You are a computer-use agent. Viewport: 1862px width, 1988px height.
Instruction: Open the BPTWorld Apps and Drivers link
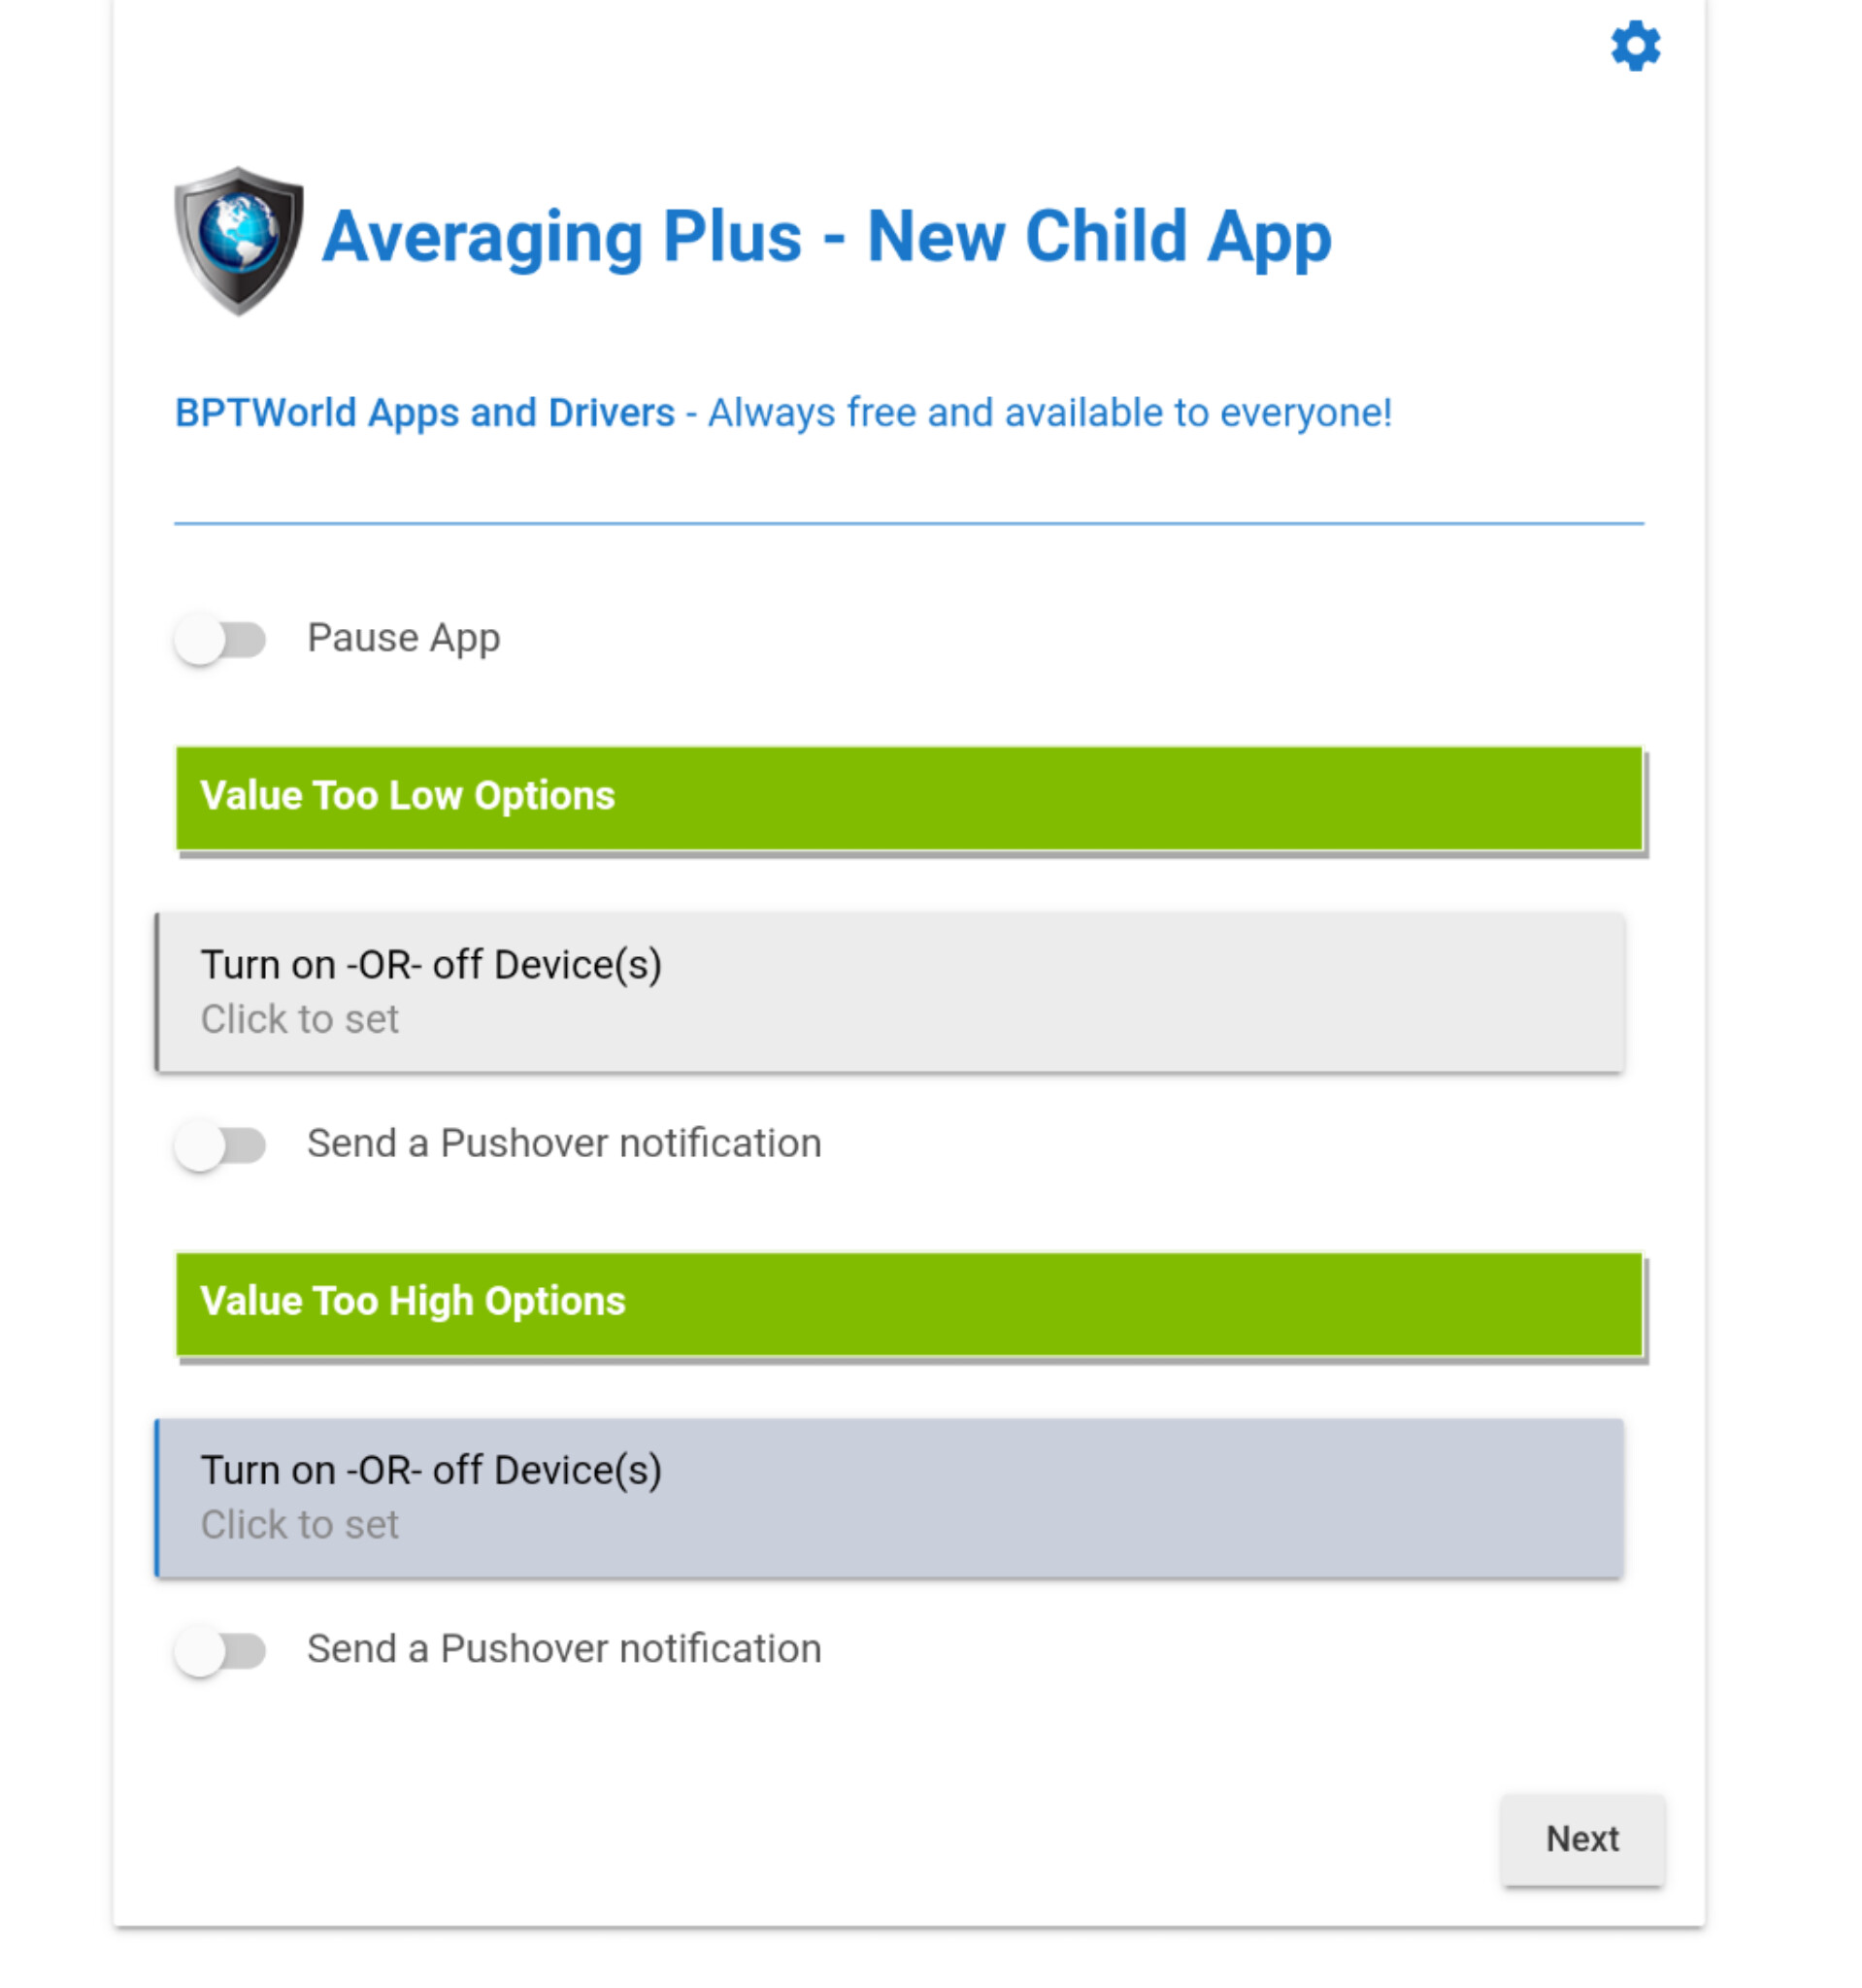tap(425, 413)
